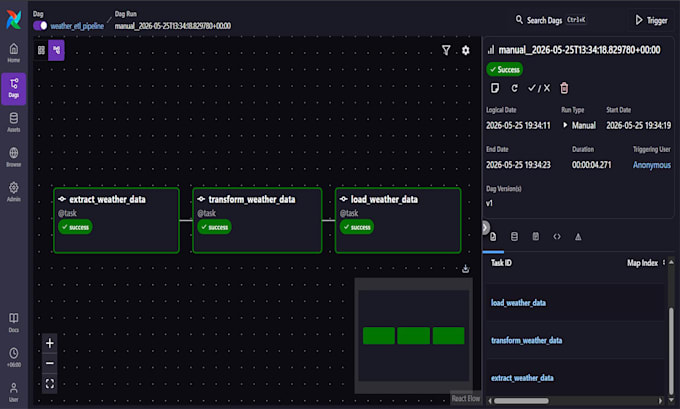This screenshot has height=409, width=680.
Task: Select the load_weather_data graph node
Action: 398,220
